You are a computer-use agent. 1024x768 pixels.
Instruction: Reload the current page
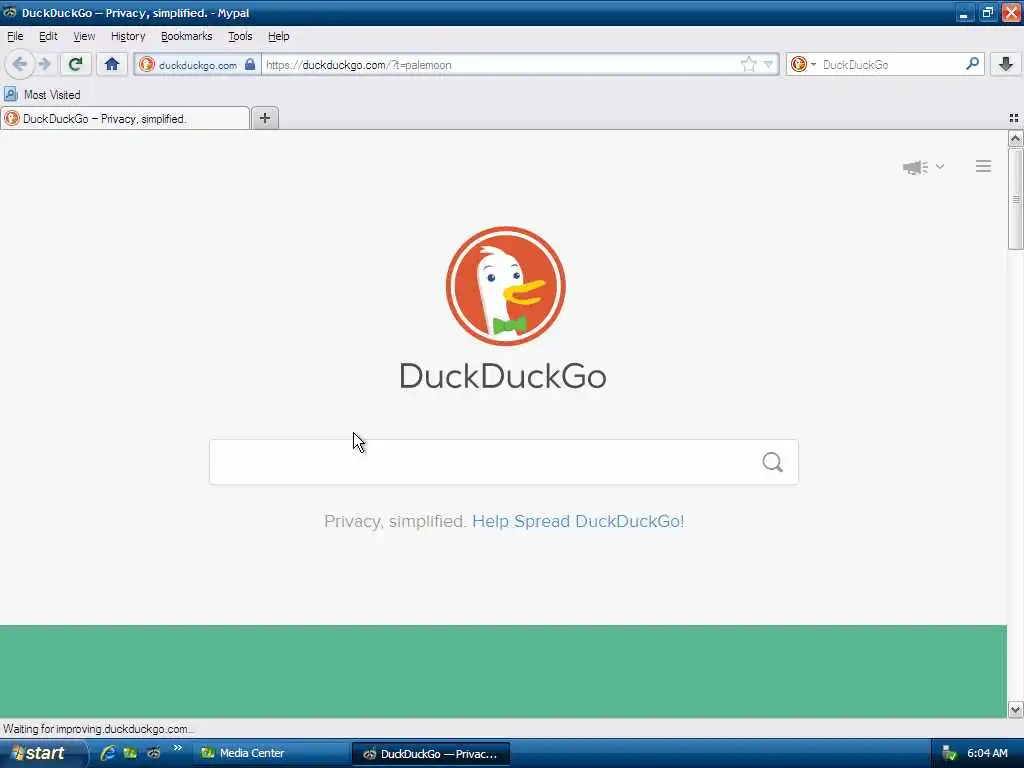click(76, 64)
